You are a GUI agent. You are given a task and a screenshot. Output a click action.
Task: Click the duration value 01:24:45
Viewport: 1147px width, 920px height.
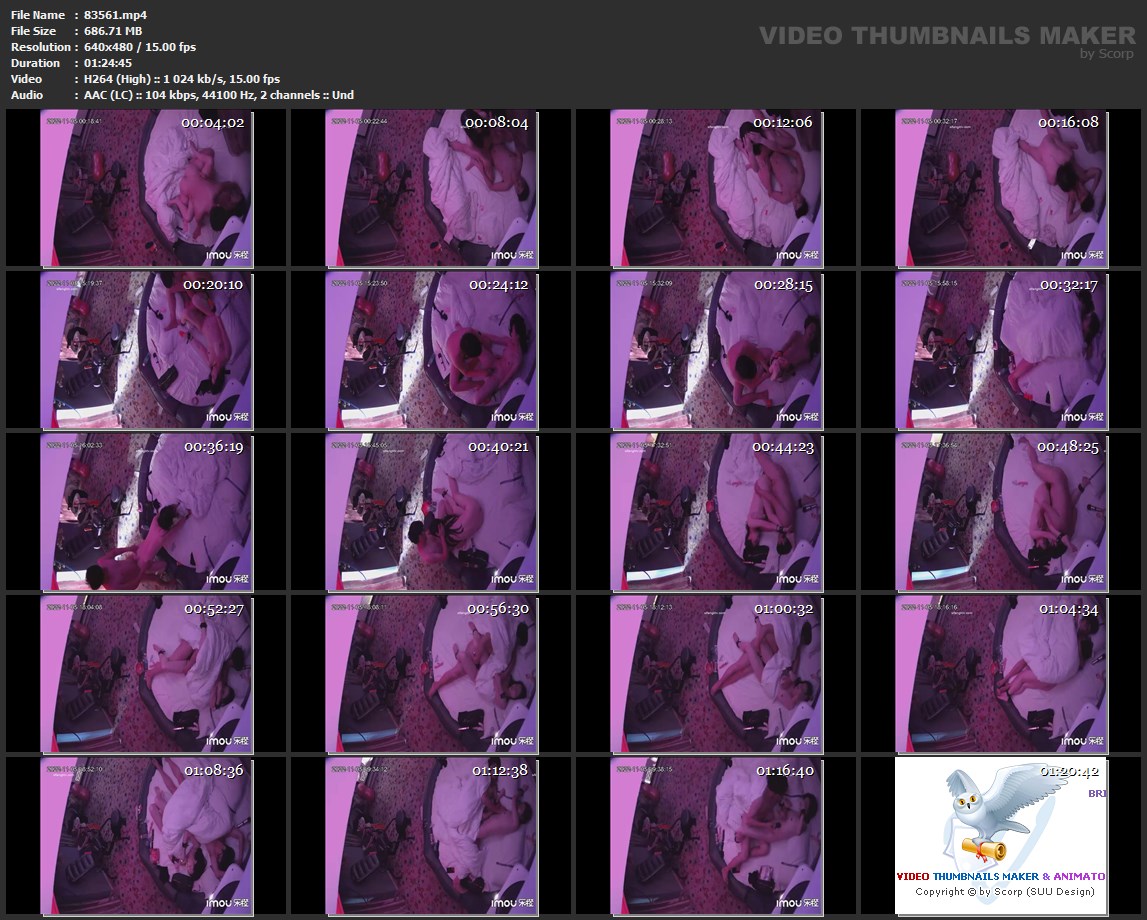108,63
